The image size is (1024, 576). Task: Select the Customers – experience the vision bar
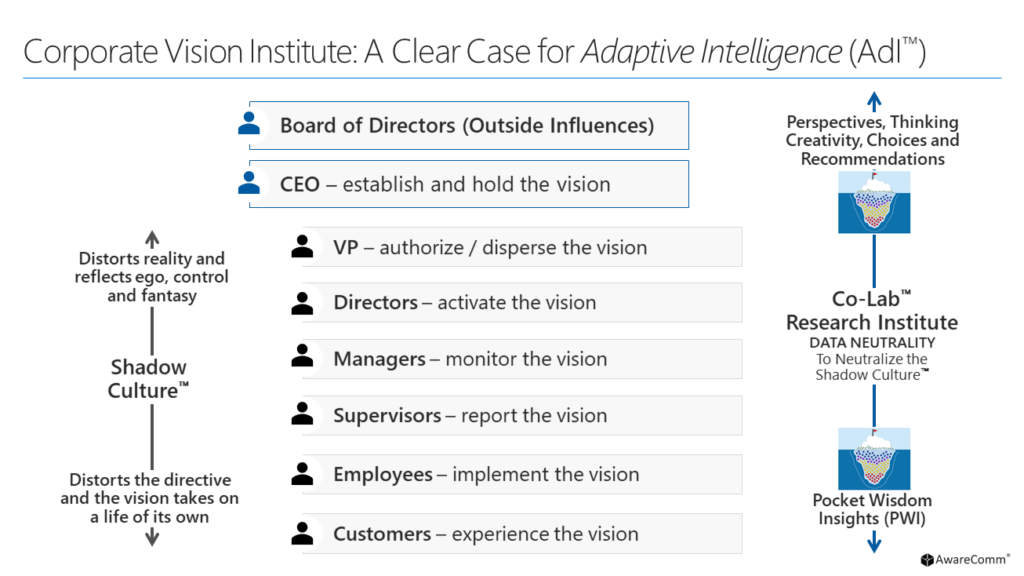[x=522, y=534]
